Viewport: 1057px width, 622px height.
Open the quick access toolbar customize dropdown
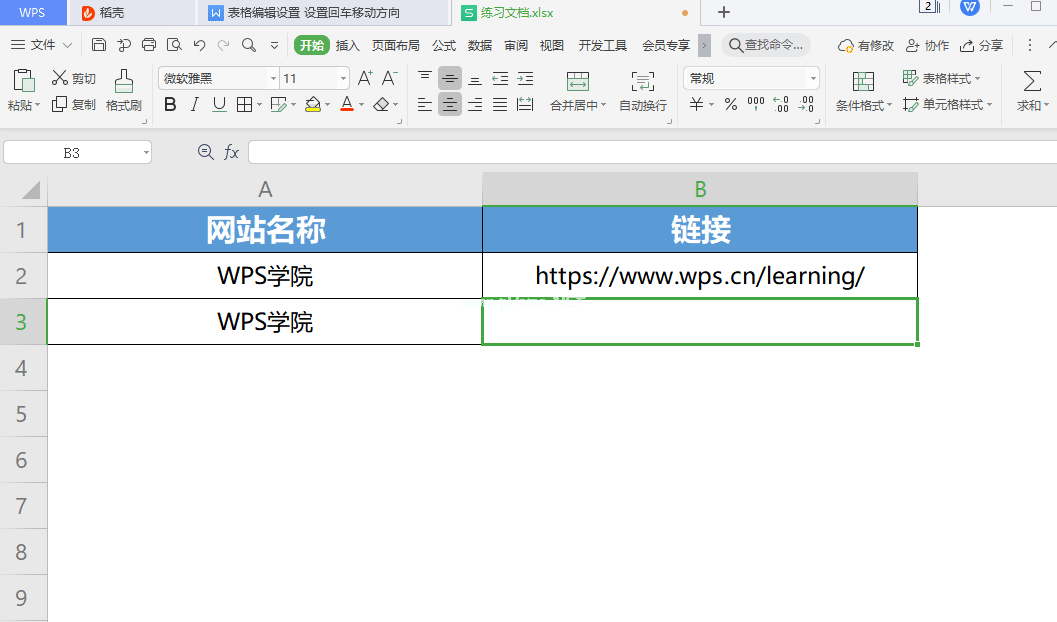pos(274,46)
